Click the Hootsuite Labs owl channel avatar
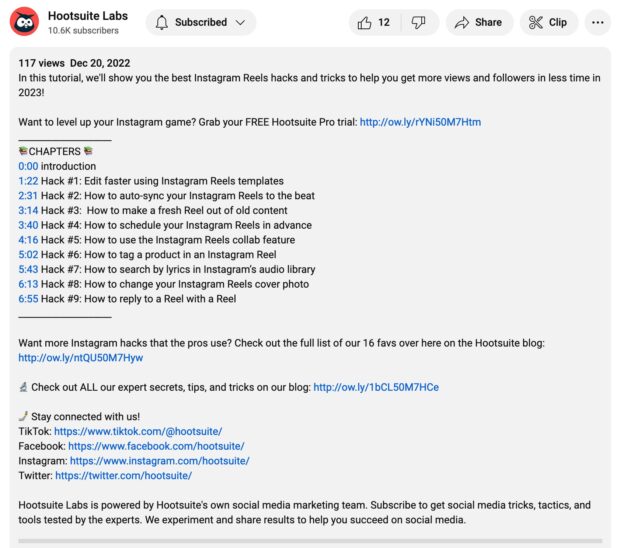This screenshot has height=548, width=620. point(25,22)
